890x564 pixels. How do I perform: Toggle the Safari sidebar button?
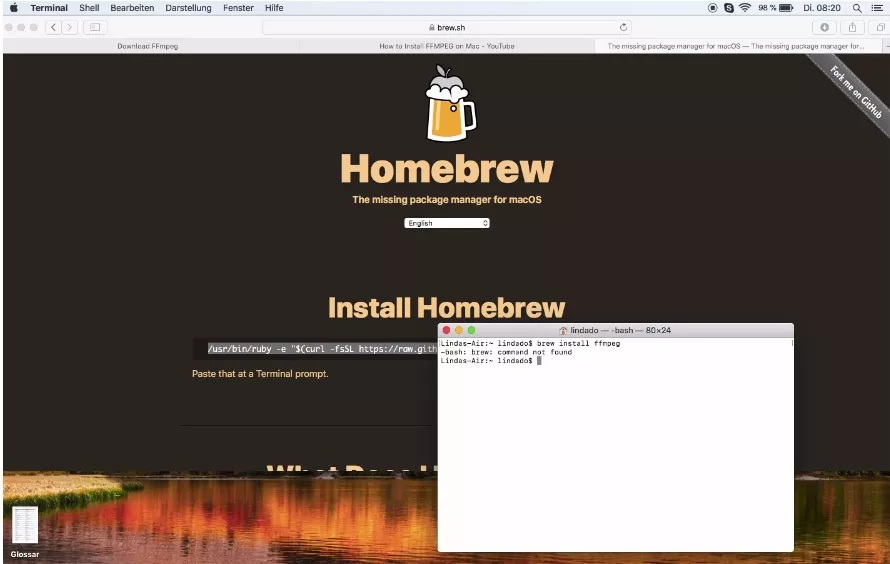point(95,27)
